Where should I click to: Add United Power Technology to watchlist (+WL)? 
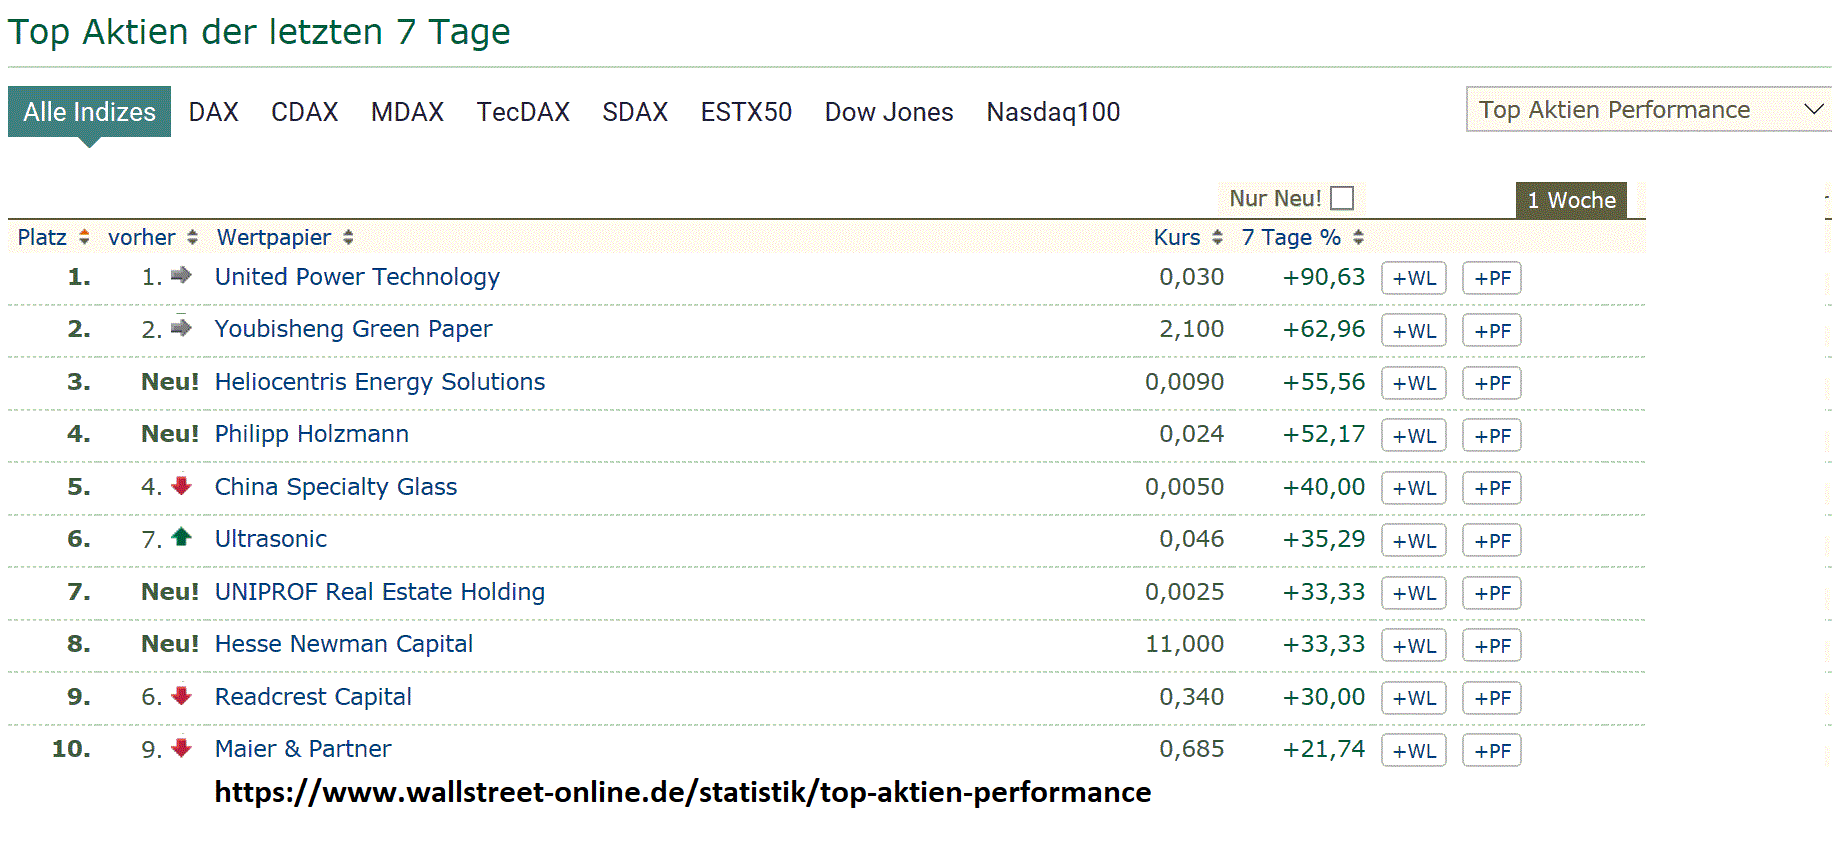[1413, 278]
